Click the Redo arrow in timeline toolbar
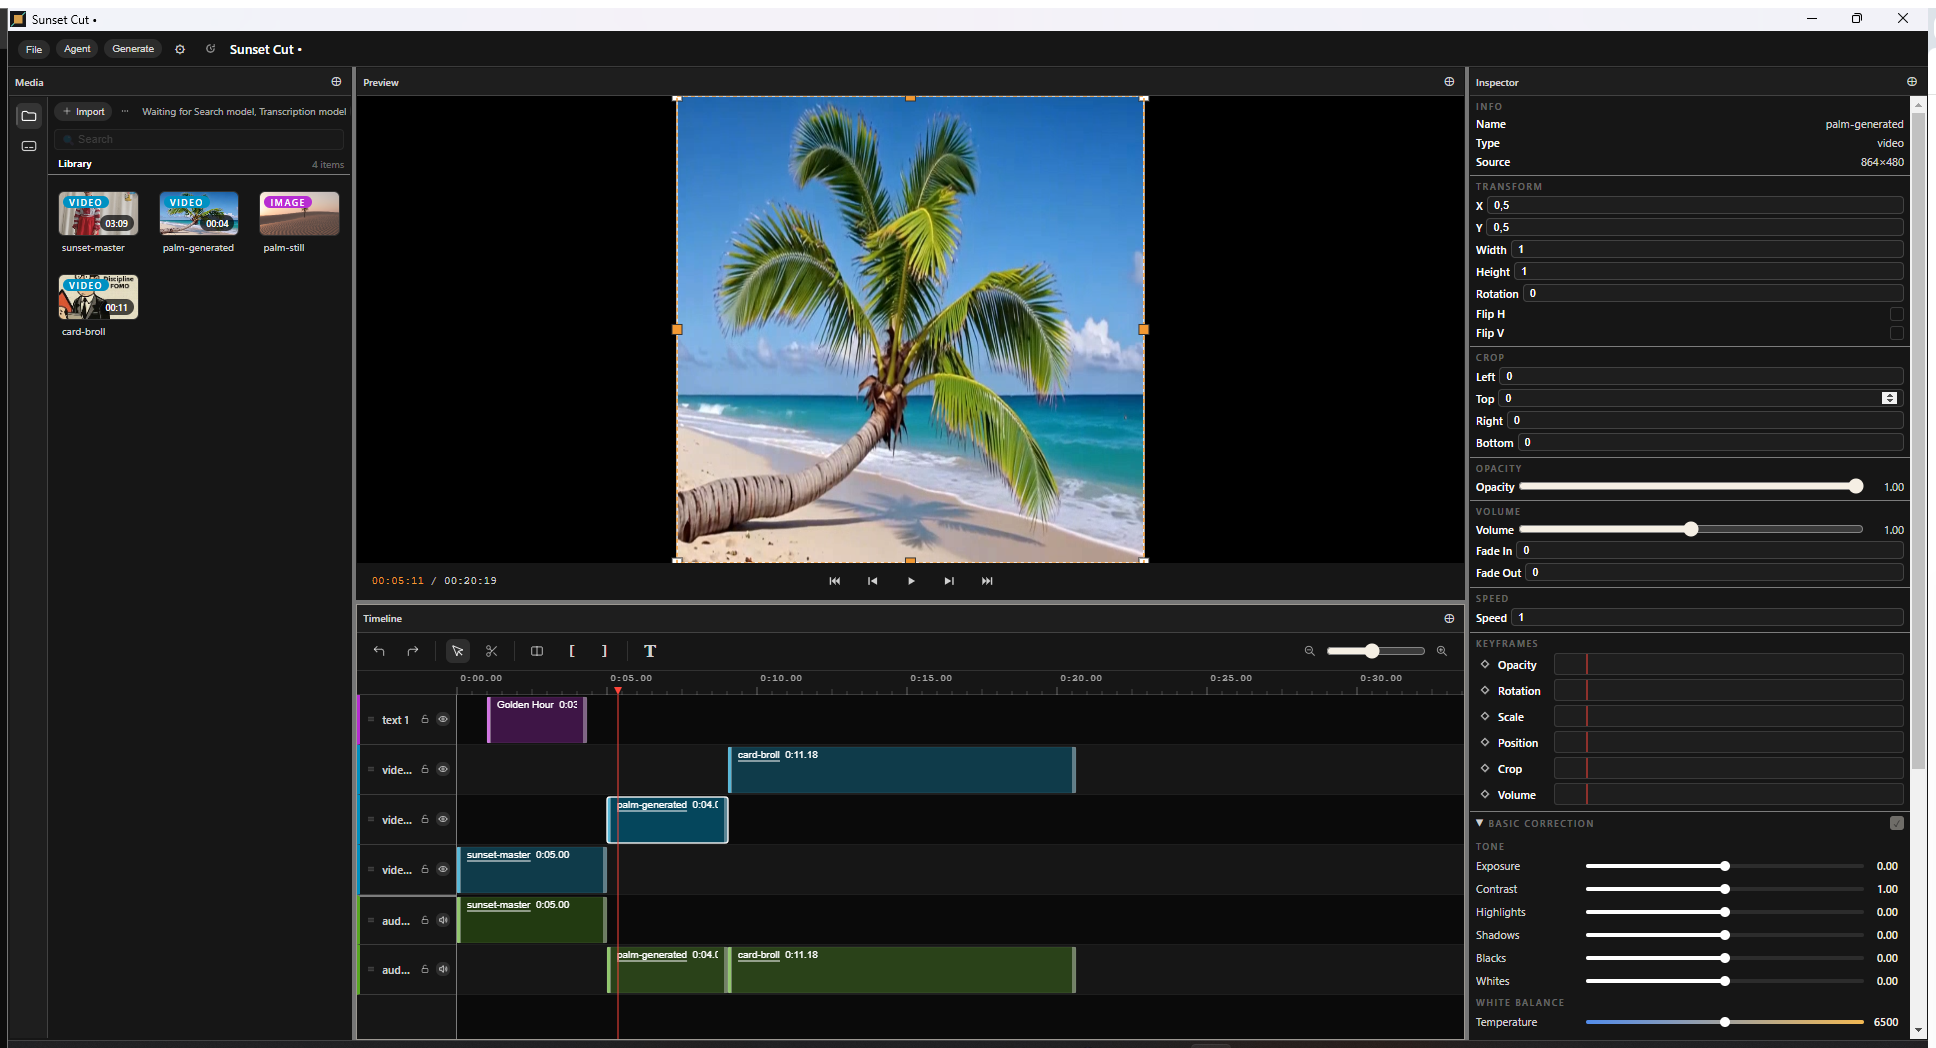1936x1048 pixels. (x=413, y=651)
